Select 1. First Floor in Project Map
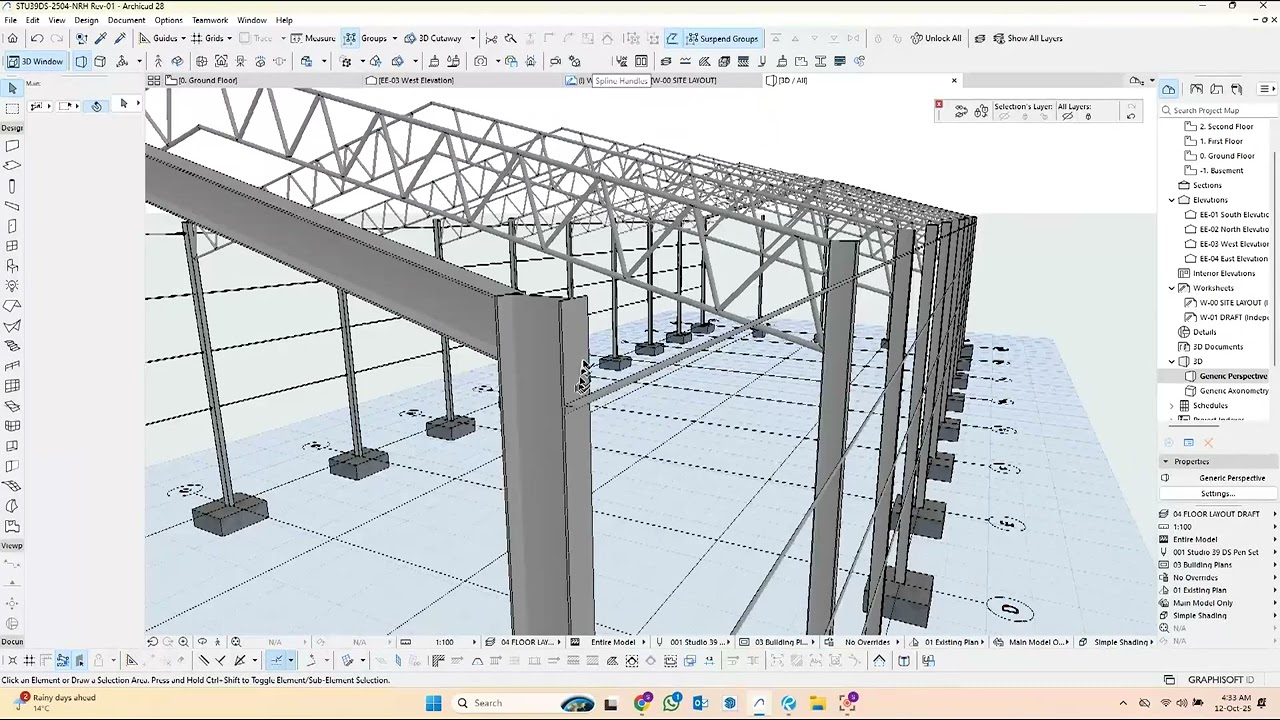 [1221, 141]
